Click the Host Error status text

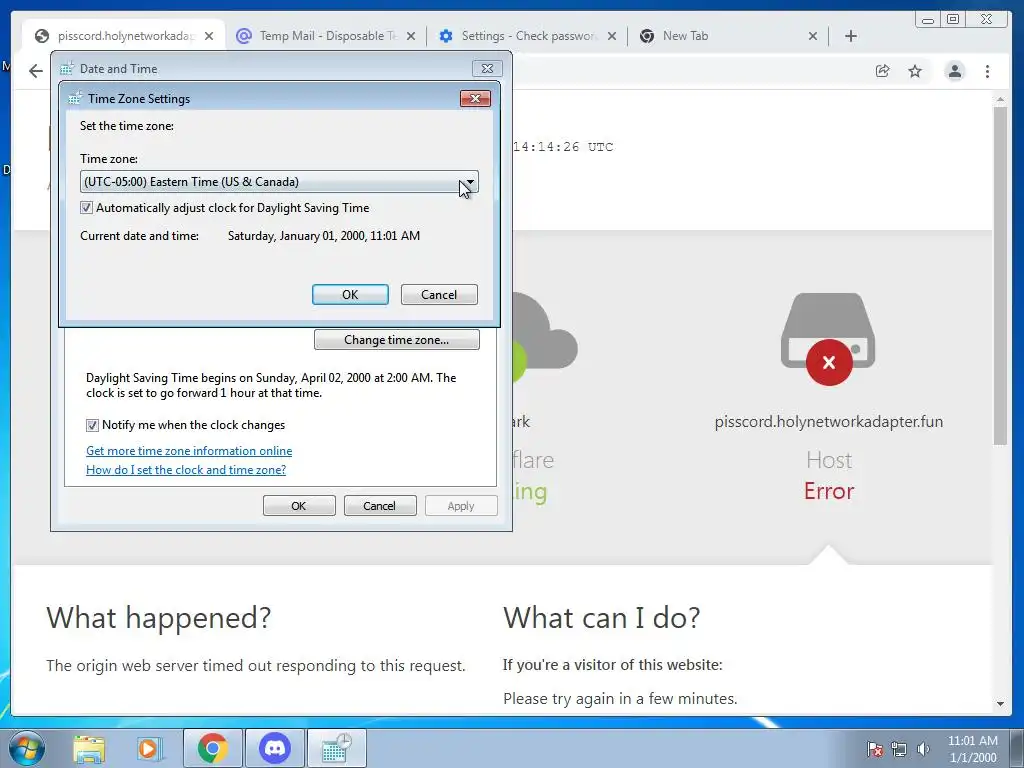pyautogui.click(x=829, y=491)
